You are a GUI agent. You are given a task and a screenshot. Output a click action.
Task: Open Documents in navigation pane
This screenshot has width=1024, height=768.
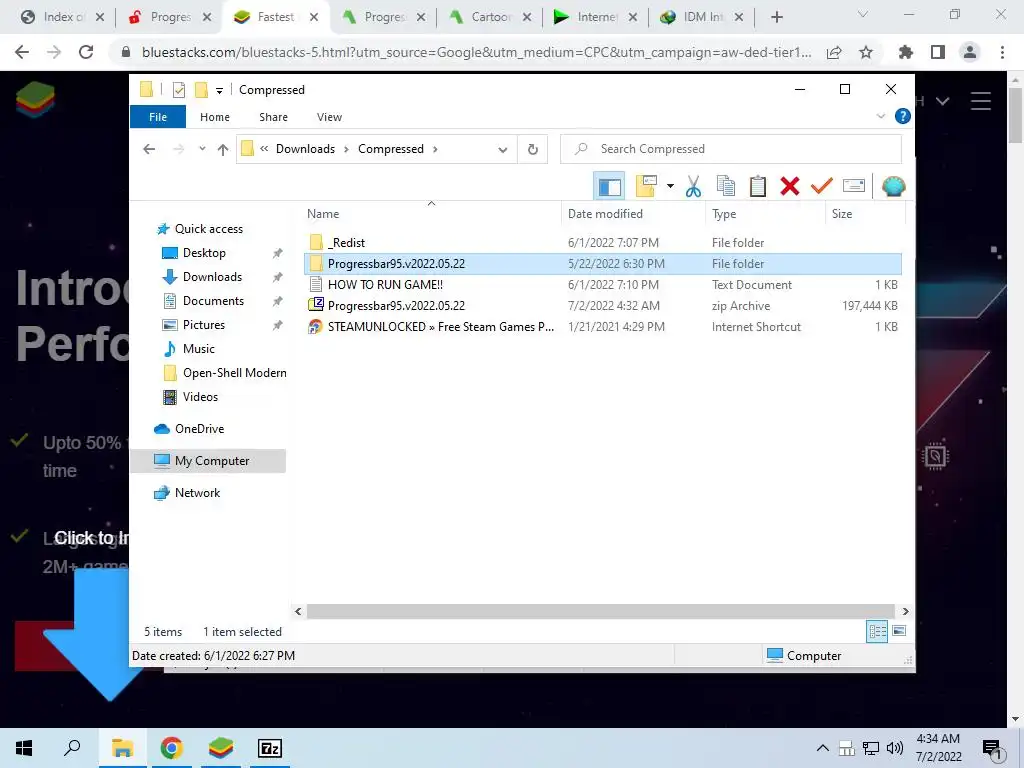(x=213, y=301)
